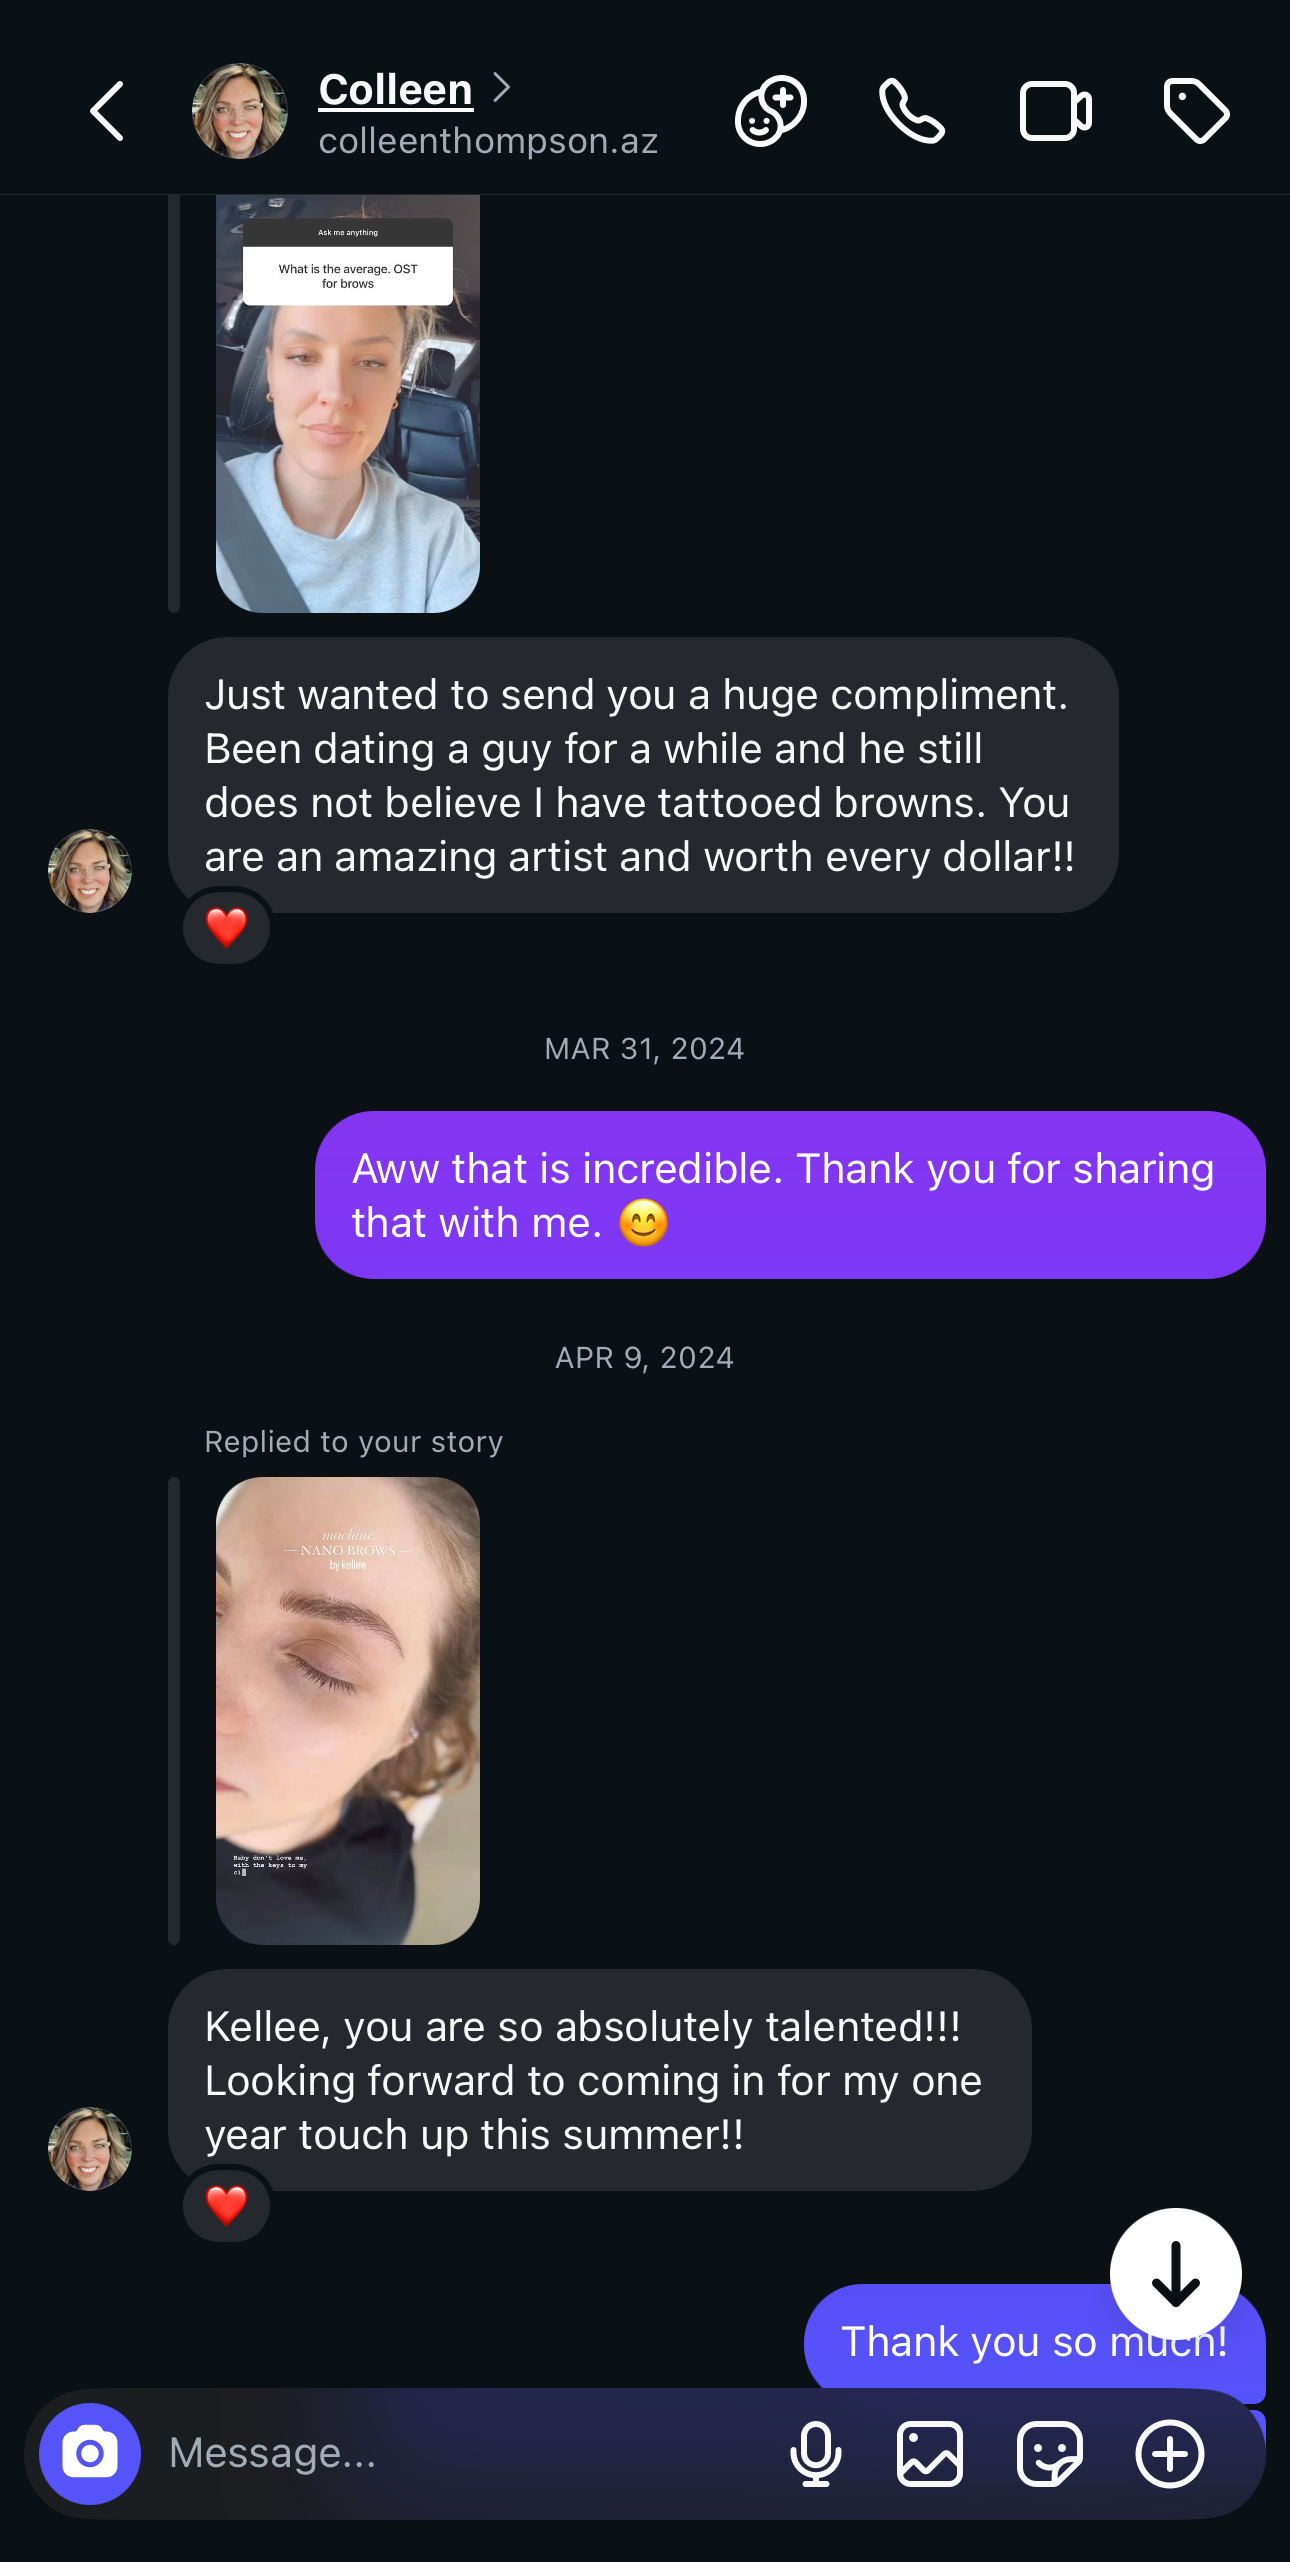Open Colleen's profile name link

point(396,90)
